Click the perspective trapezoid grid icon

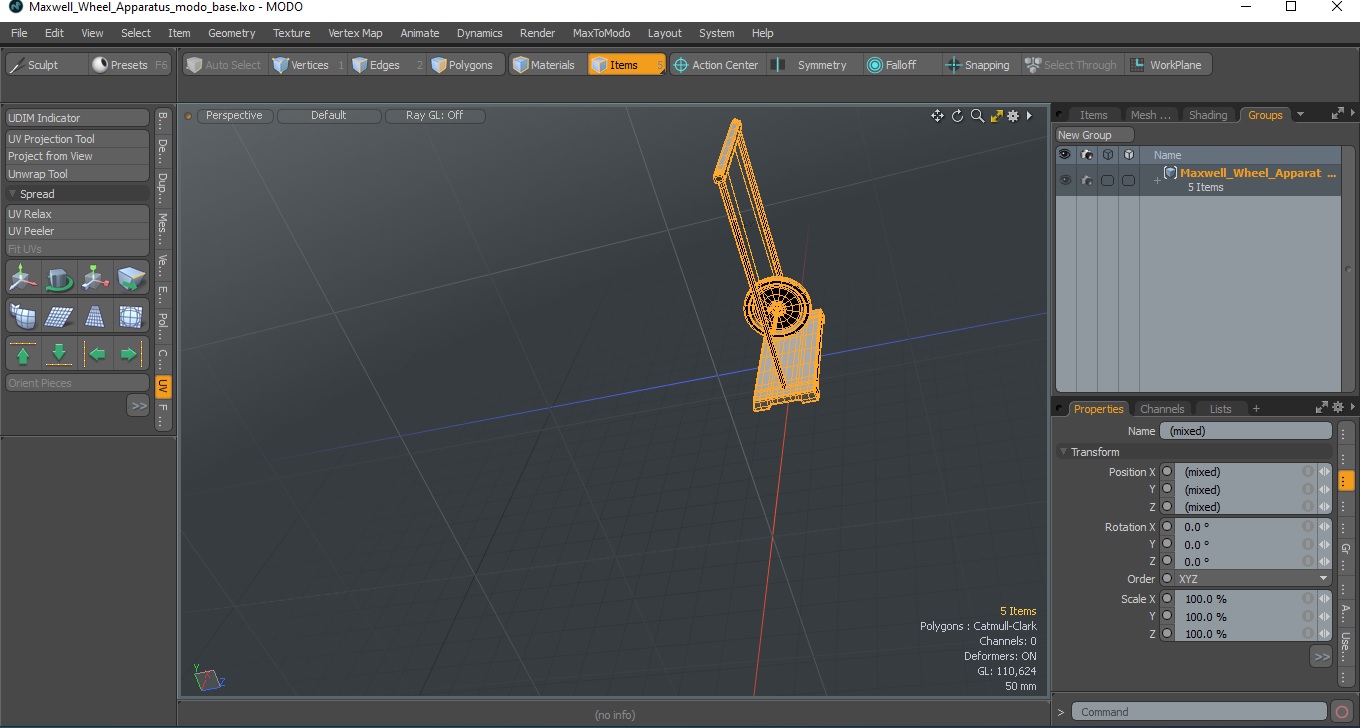pyautogui.click(x=95, y=316)
